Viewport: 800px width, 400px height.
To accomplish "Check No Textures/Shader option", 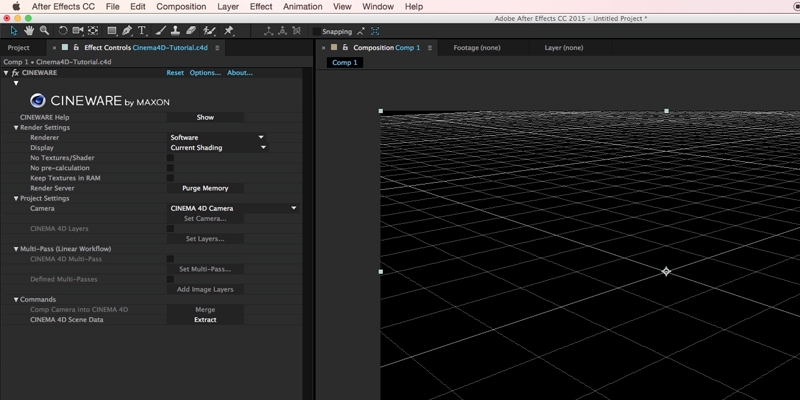I will point(170,158).
